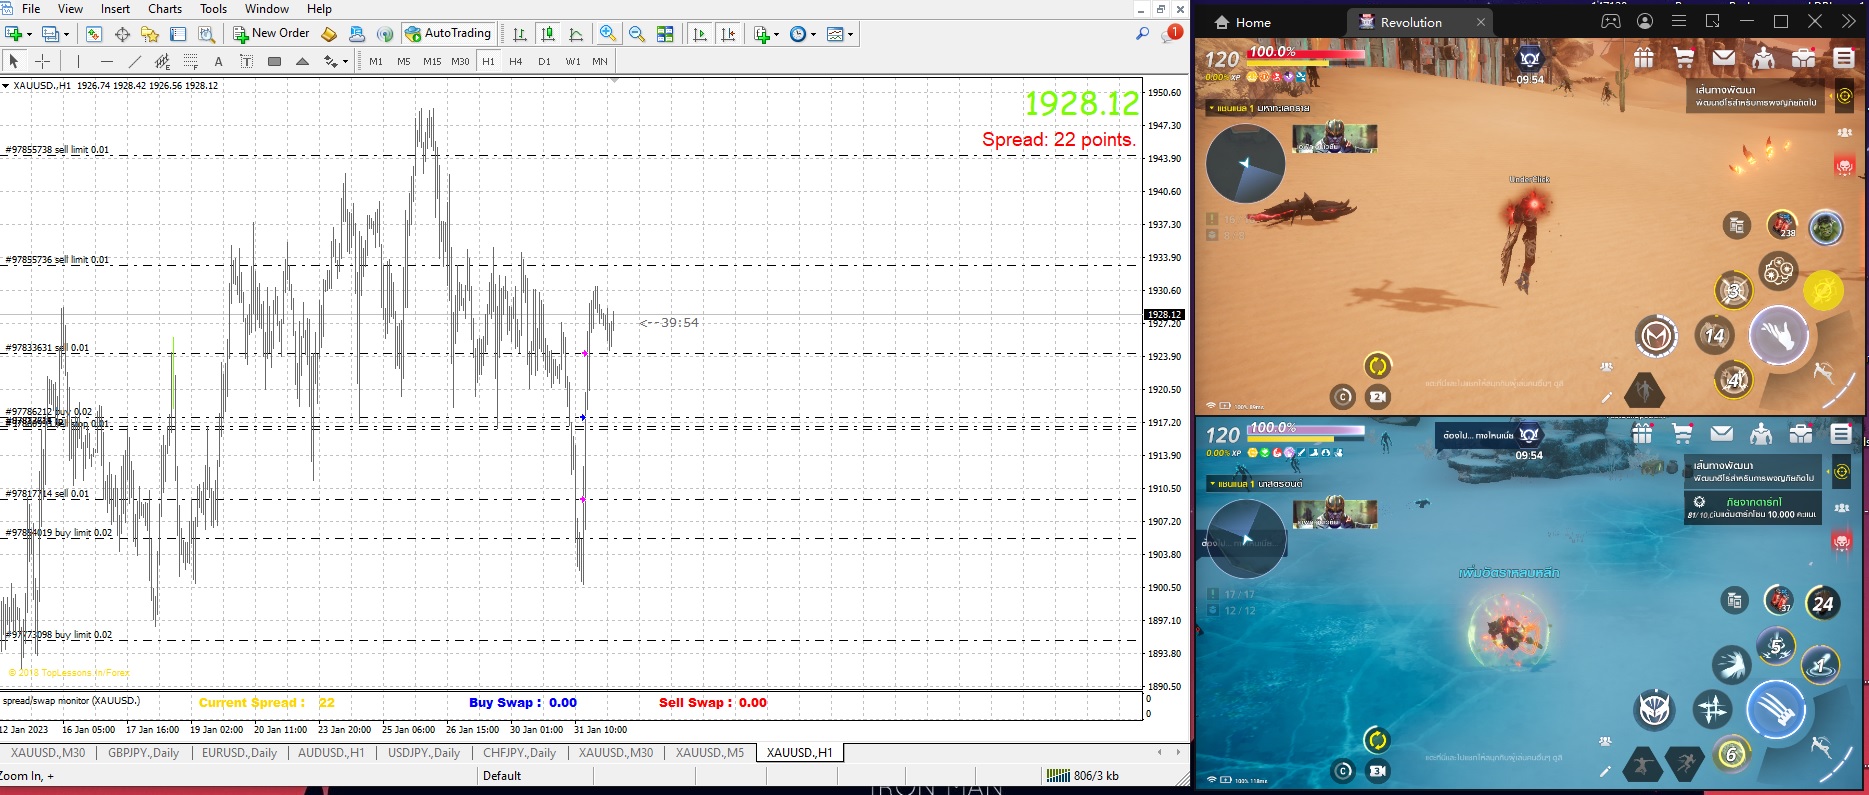
Task: Select the cursor arrow tool
Action: pos(14,61)
